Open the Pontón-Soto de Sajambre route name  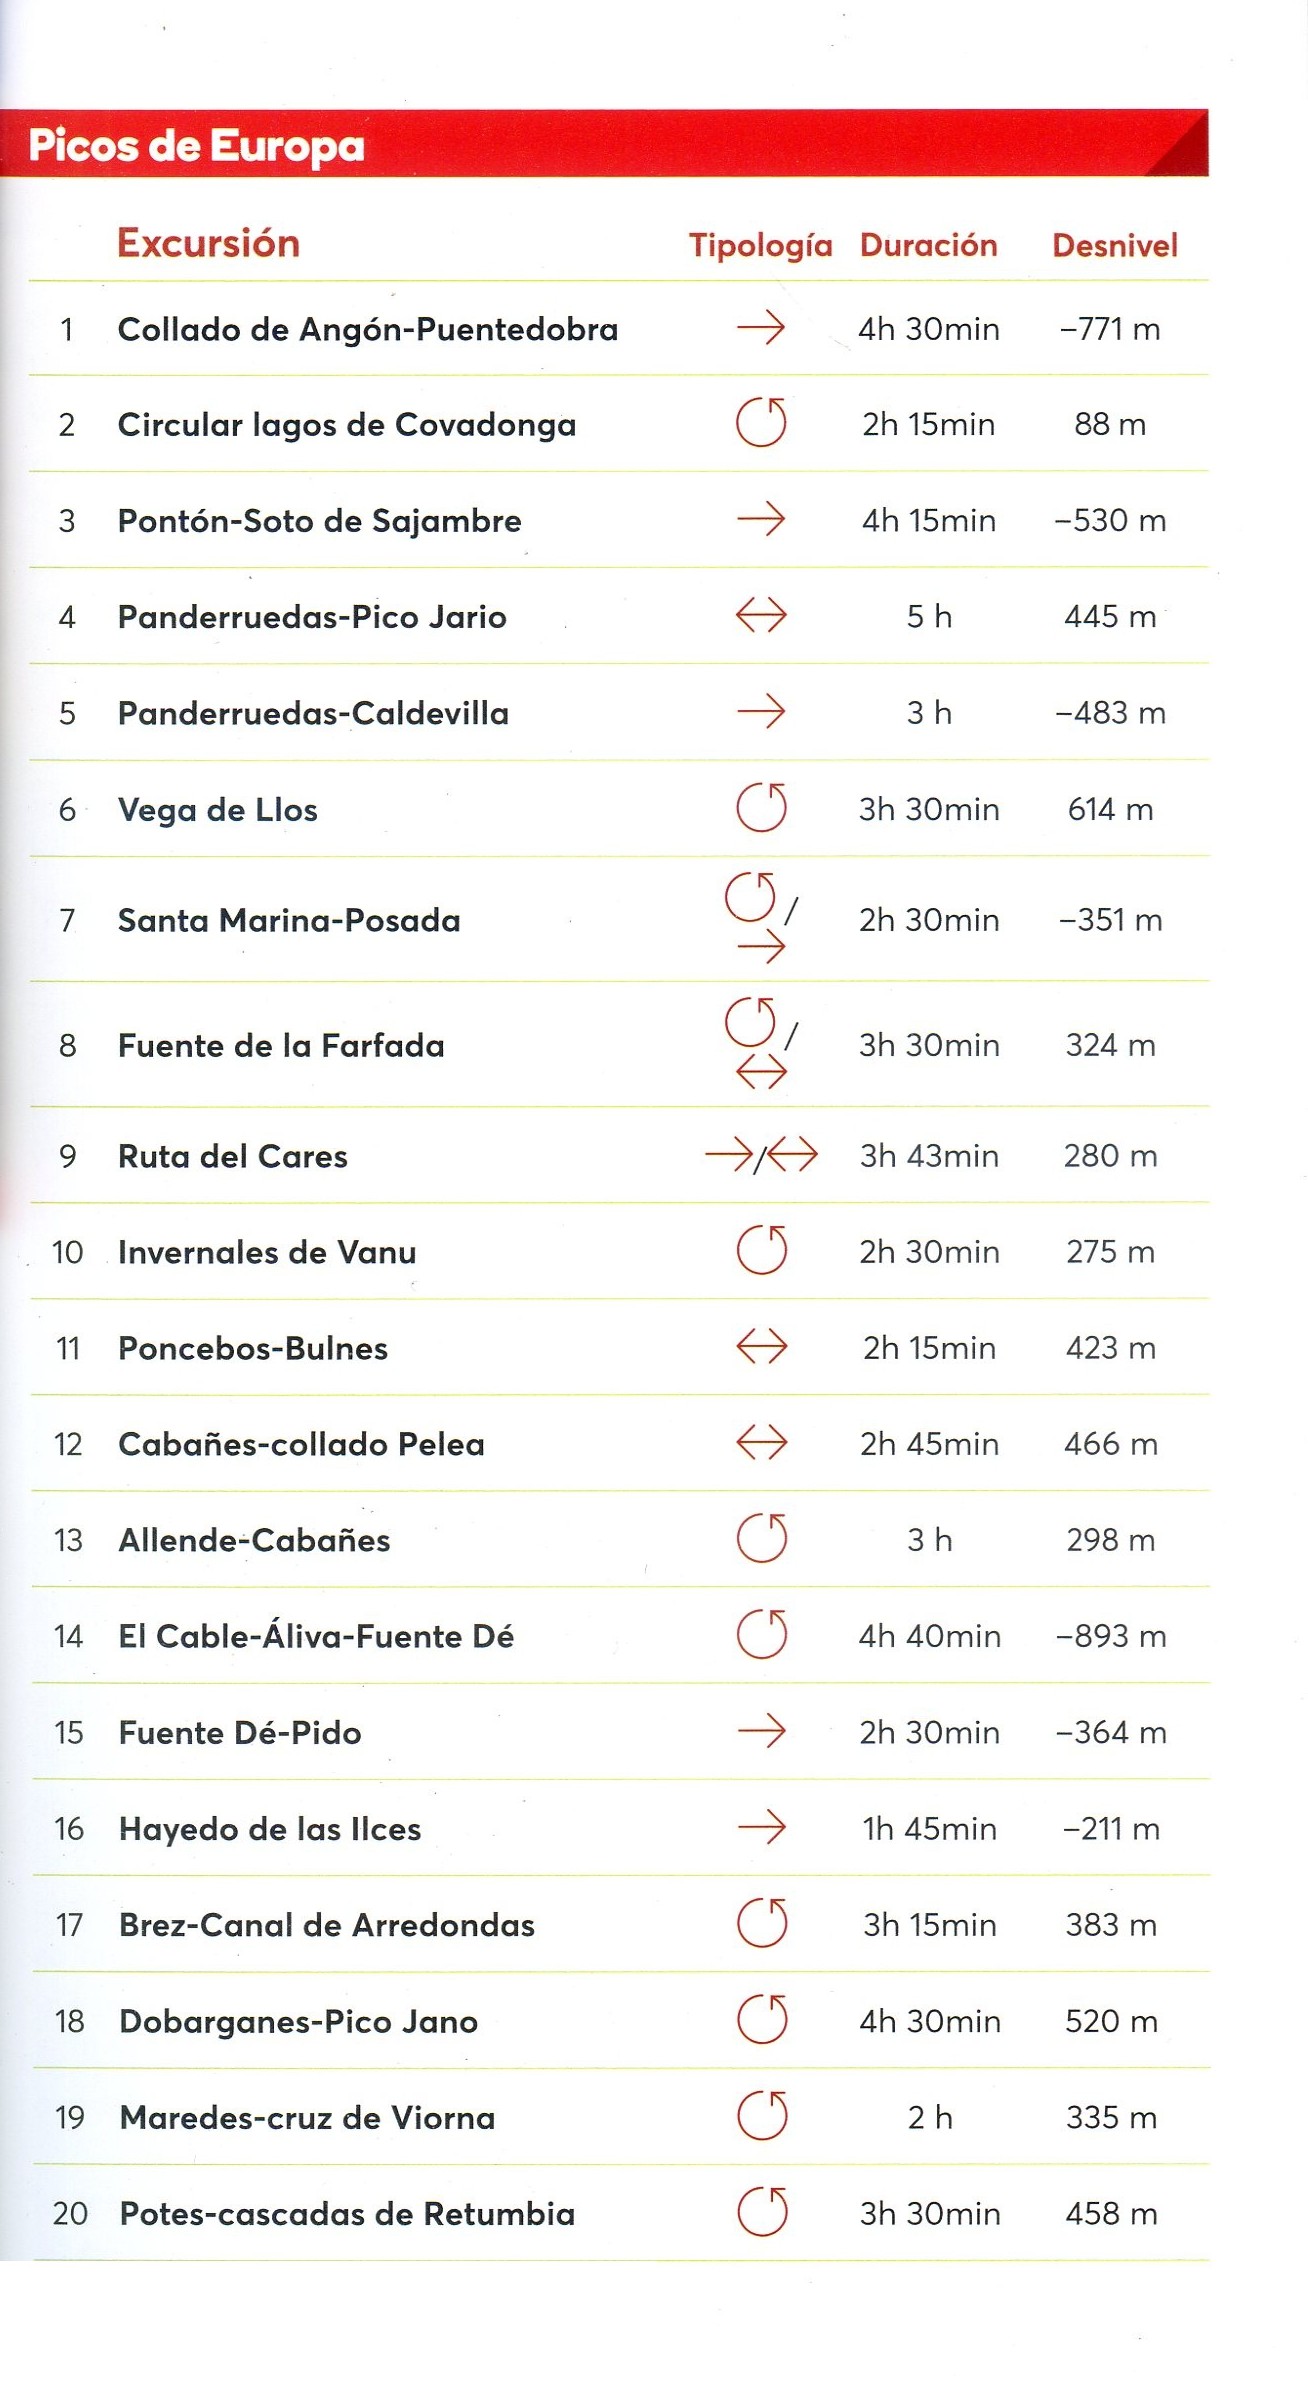point(319,521)
